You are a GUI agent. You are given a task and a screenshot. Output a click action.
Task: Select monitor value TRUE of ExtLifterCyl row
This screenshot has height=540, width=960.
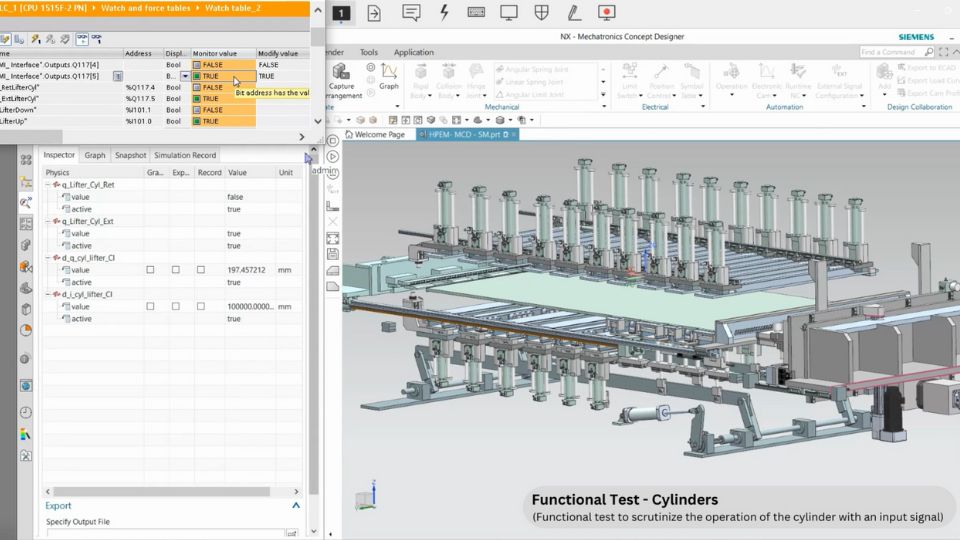point(223,99)
